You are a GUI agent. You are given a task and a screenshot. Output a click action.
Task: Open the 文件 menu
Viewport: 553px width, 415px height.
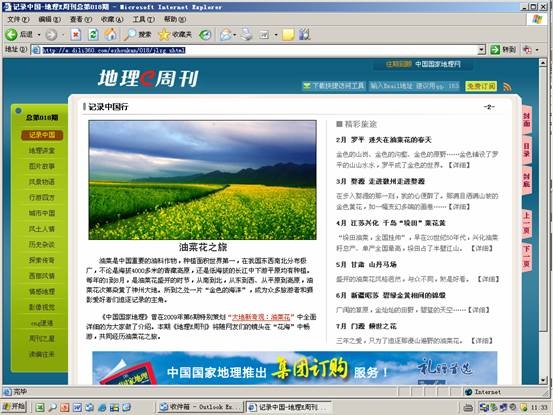pos(18,19)
